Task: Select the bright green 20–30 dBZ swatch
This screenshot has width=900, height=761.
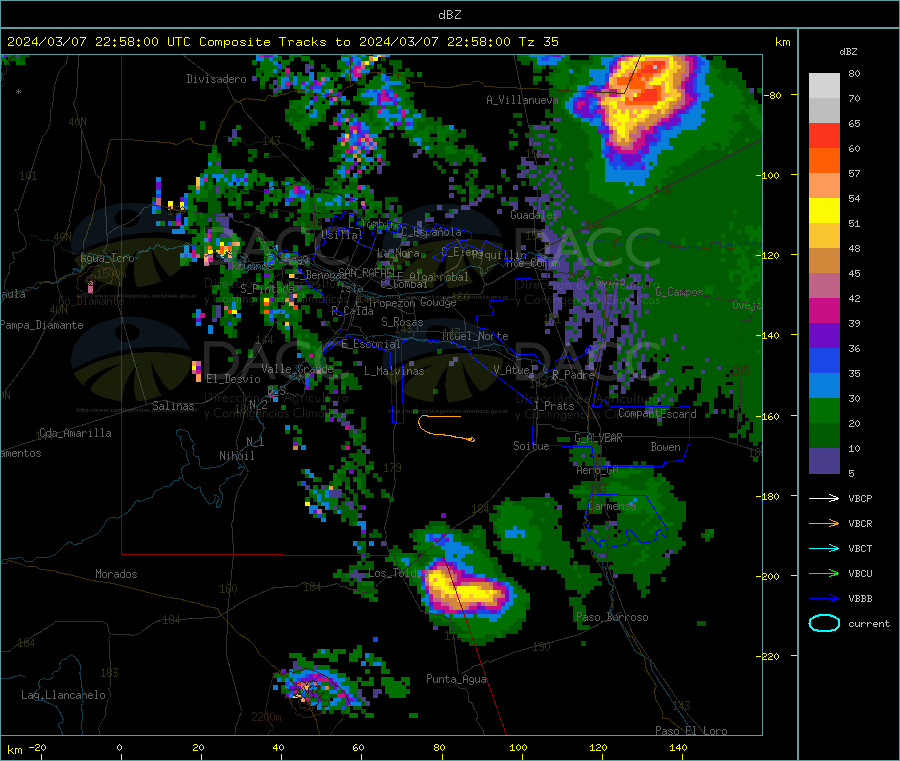Action: 824,410
